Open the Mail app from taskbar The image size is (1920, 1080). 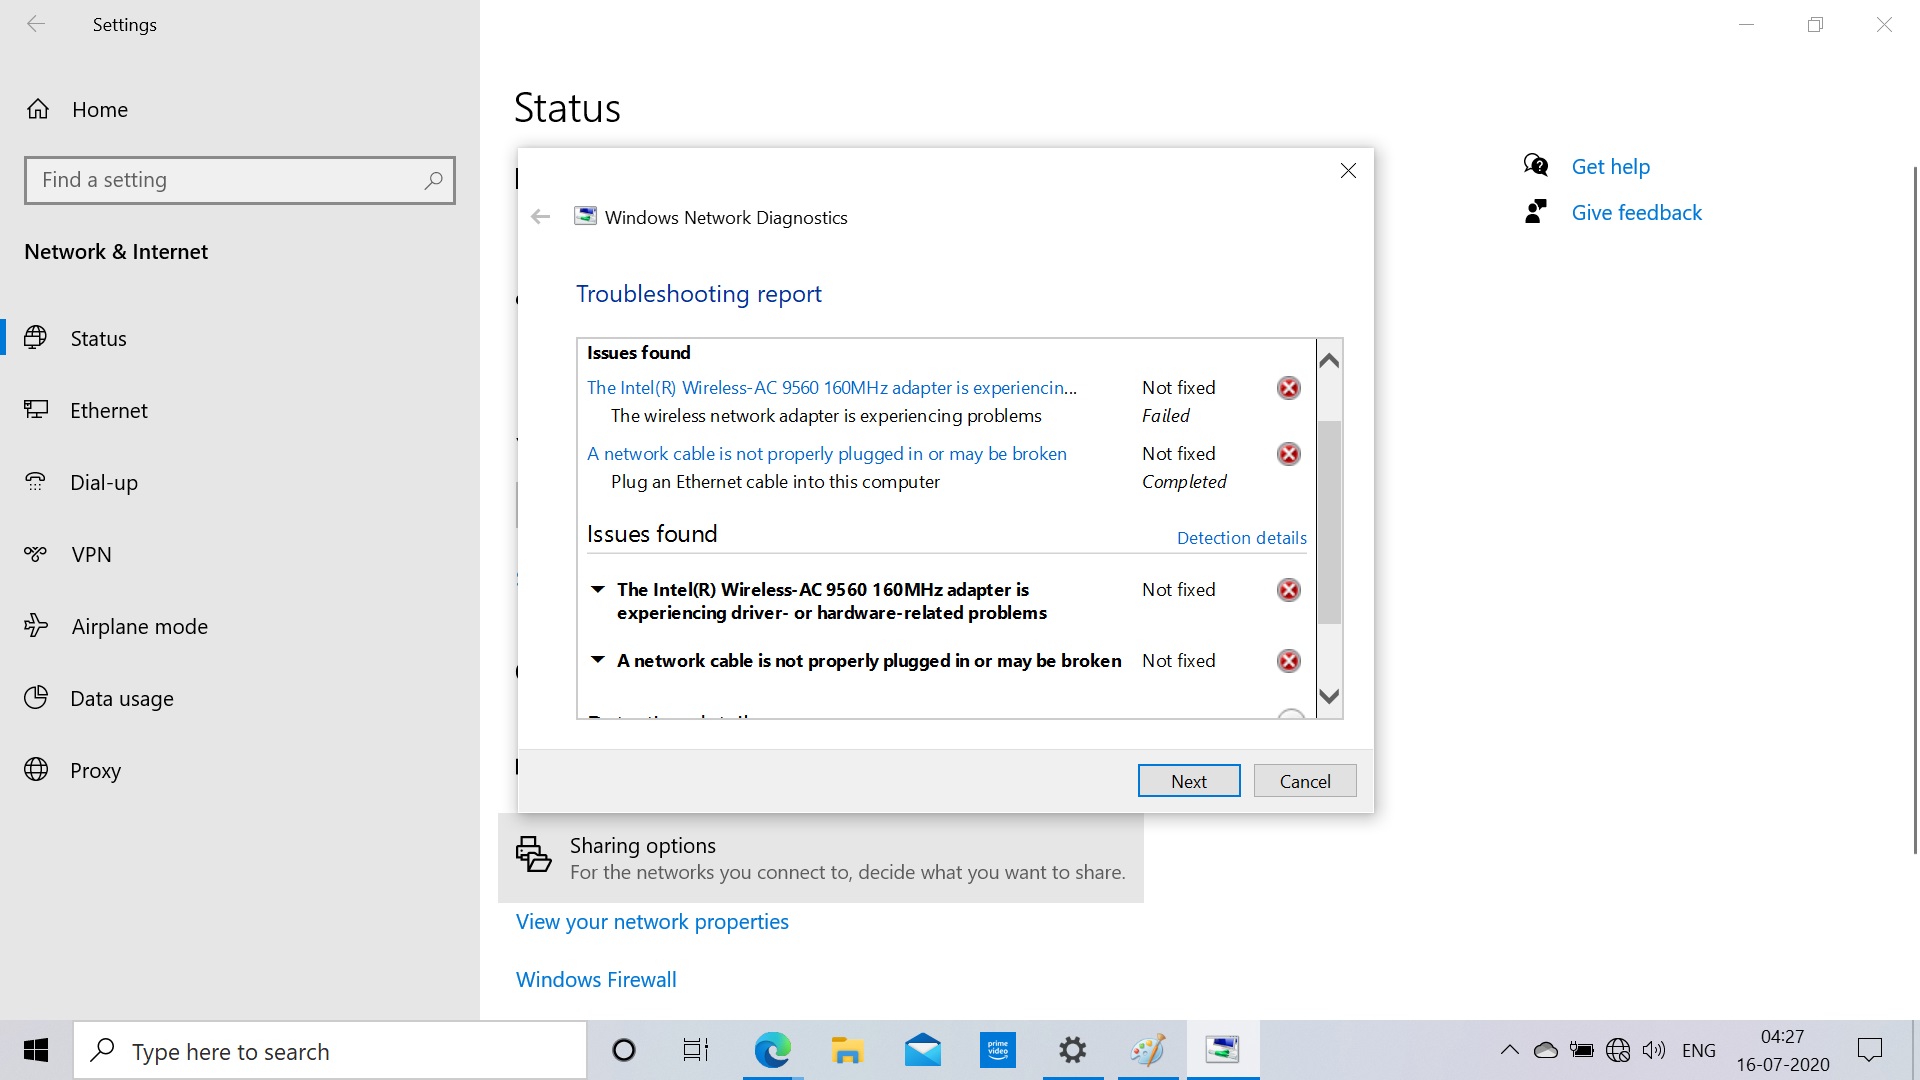click(x=923, y=1050)
